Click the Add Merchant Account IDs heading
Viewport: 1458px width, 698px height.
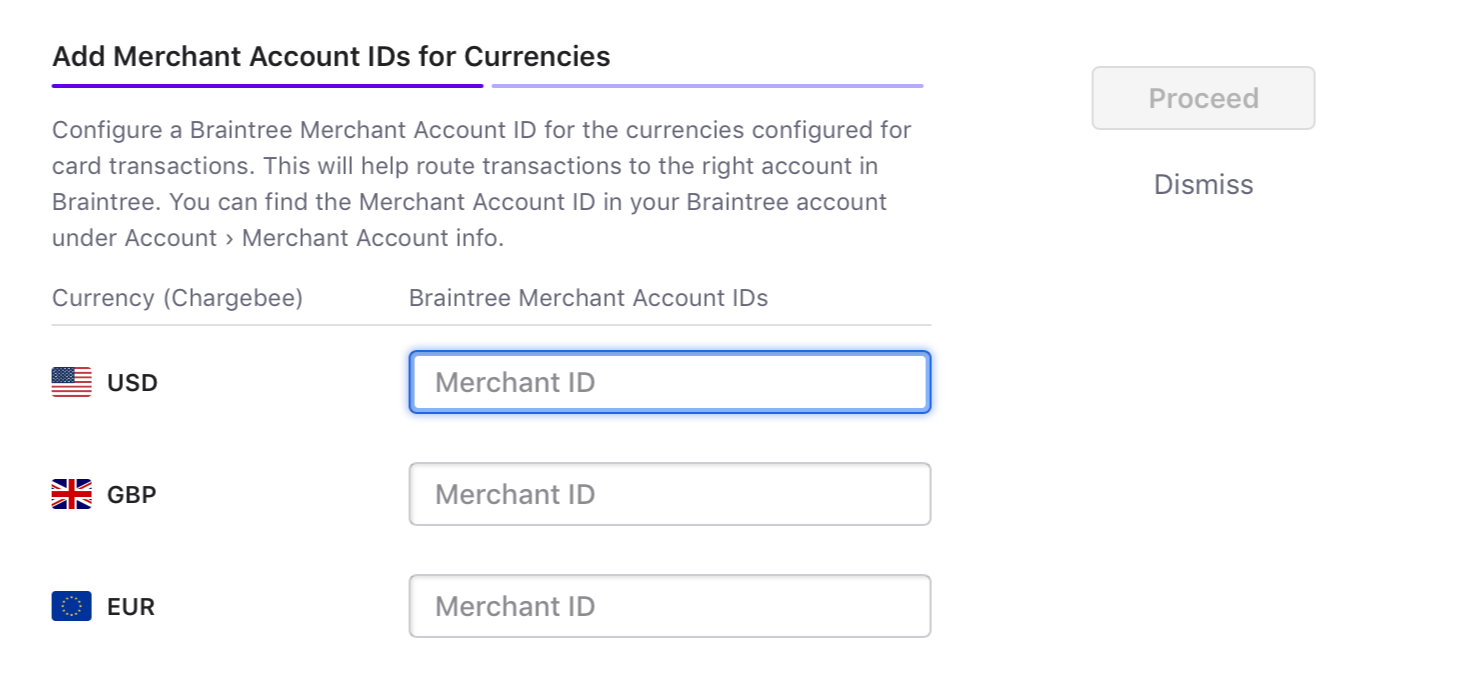click(331, 56)
